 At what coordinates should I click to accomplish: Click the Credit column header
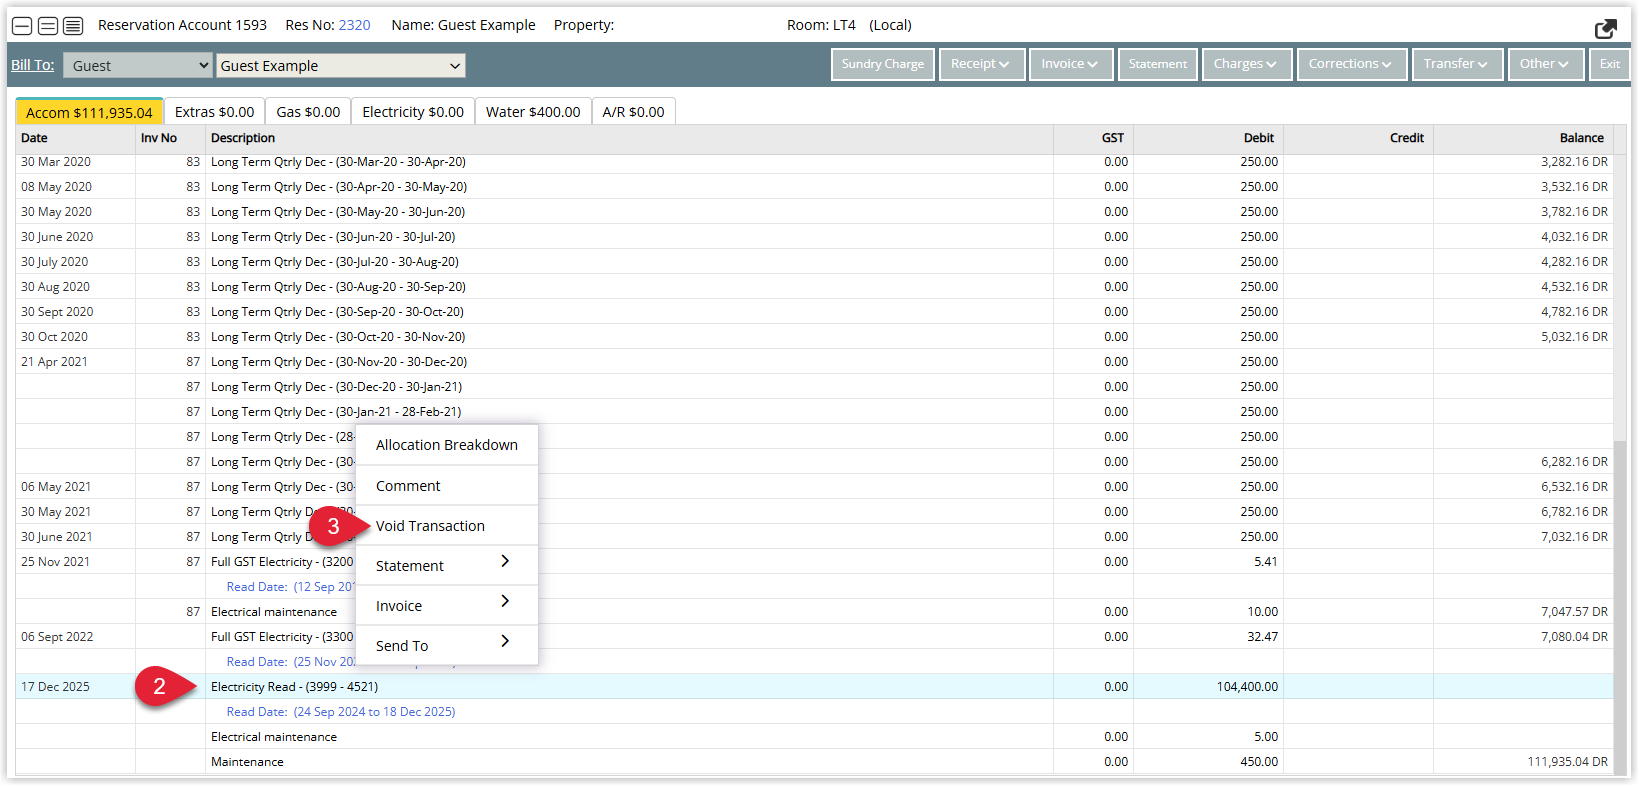(1358, 138)
